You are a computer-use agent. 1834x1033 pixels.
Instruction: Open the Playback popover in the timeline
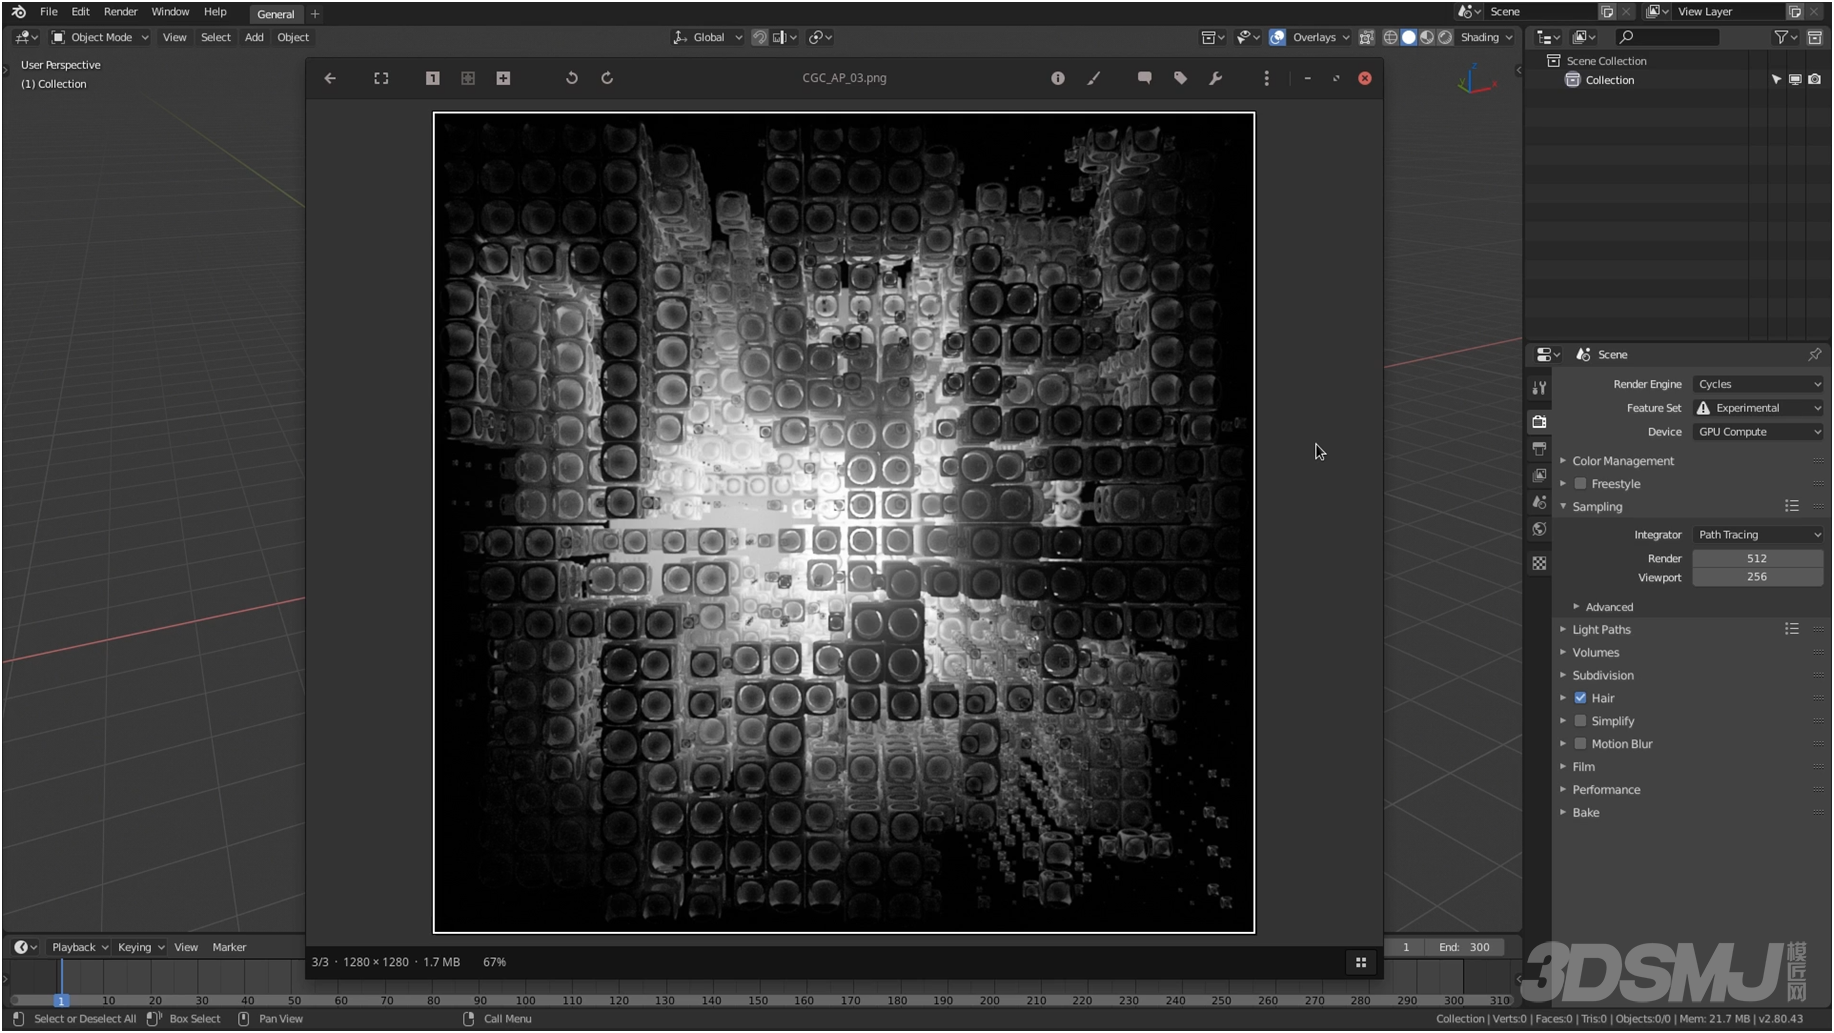79,947
